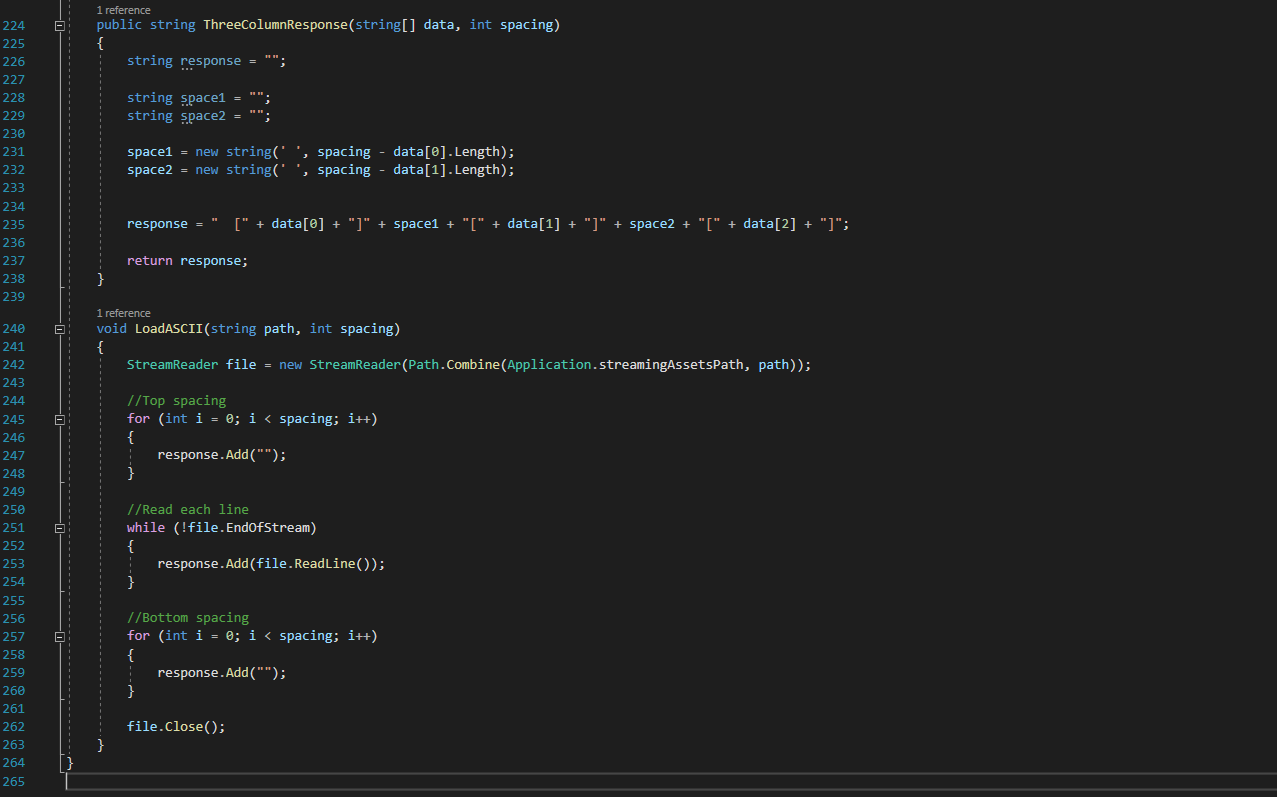Collapse the ThreeColumnResponse method fold toggle

click(59, 25)
